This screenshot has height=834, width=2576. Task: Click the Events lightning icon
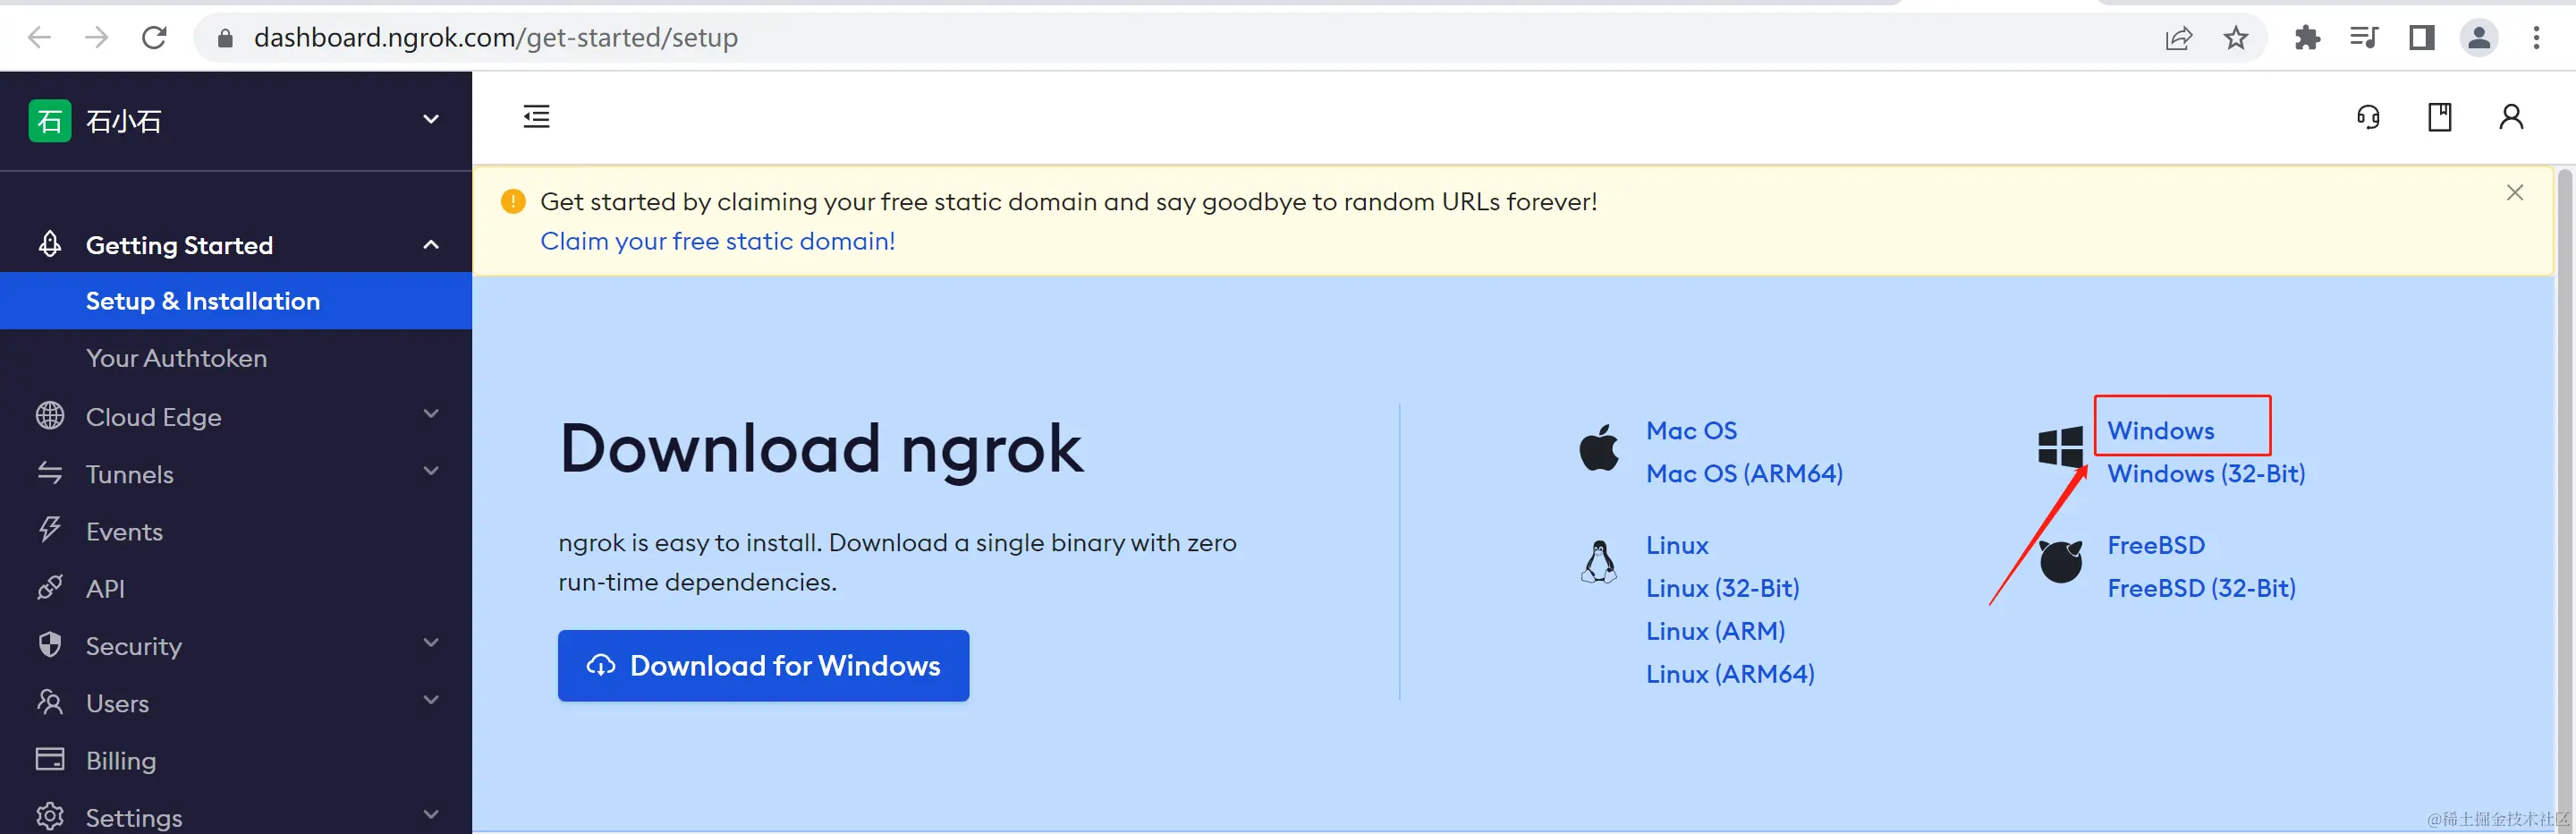(x=49, y=530)
